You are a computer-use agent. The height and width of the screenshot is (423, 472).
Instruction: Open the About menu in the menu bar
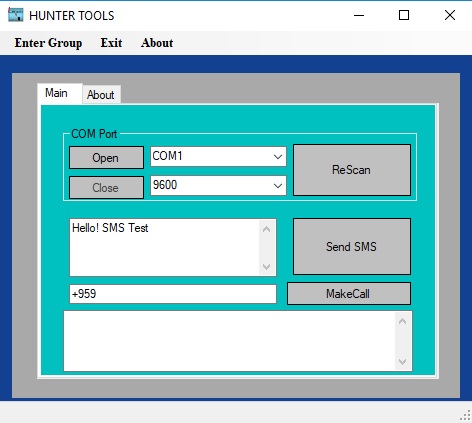(x=157, y=43)
